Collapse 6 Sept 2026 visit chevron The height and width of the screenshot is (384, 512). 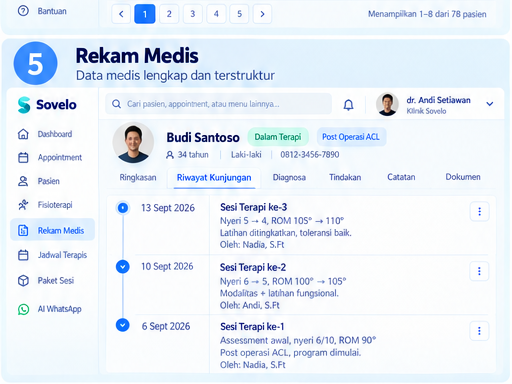click(x=123, y=325)
